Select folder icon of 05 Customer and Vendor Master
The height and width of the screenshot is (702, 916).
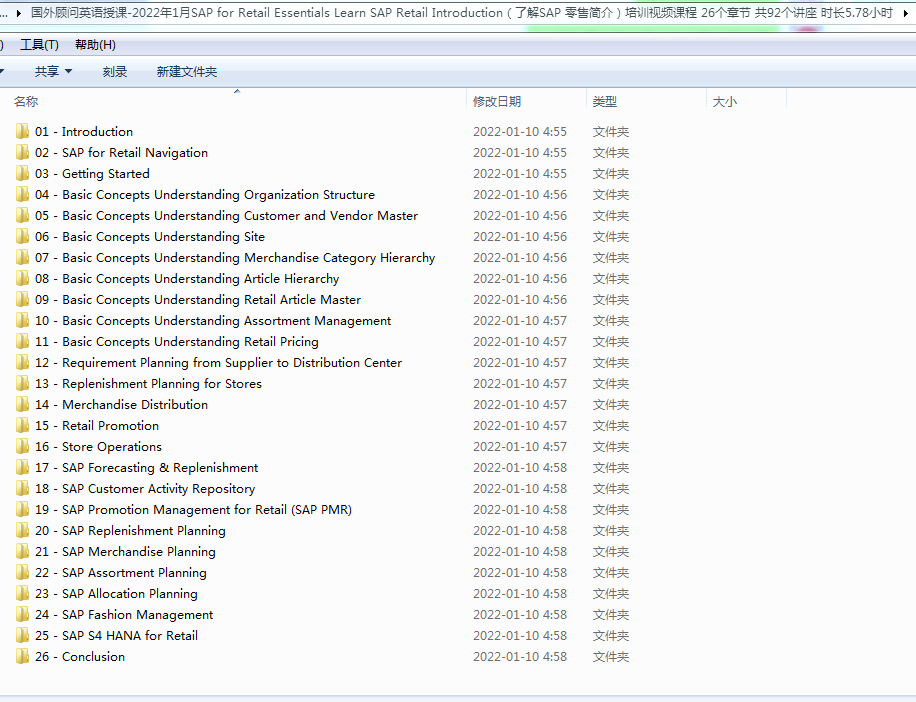point(22,215)
